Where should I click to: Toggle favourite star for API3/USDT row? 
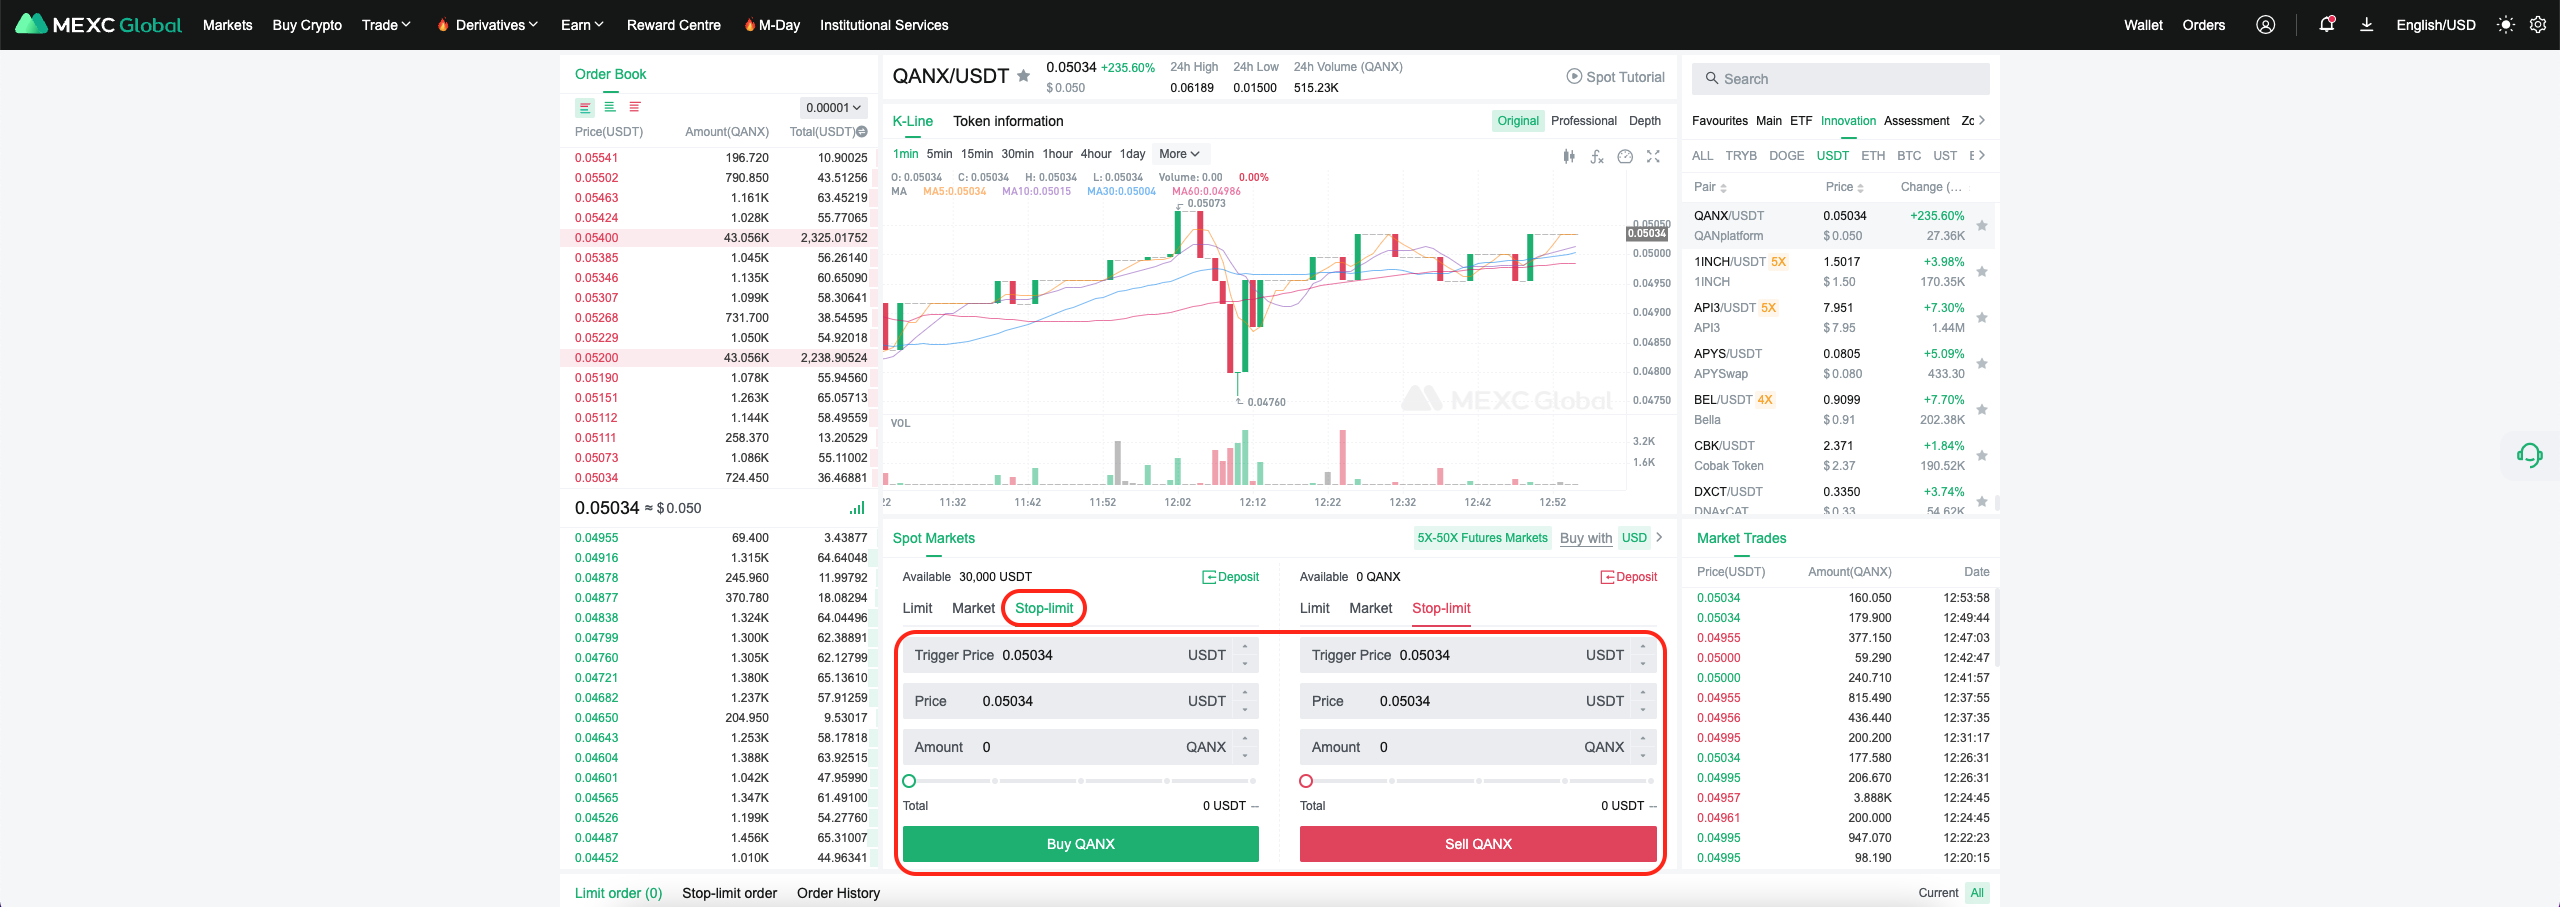(1982, 318)
